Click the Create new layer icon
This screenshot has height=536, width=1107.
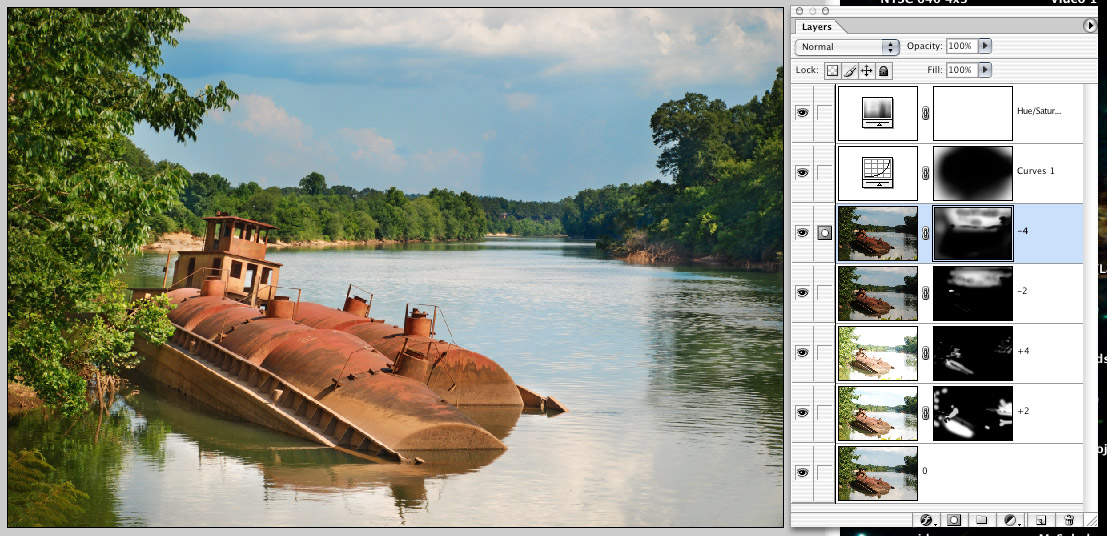(x=1041, y=520)
